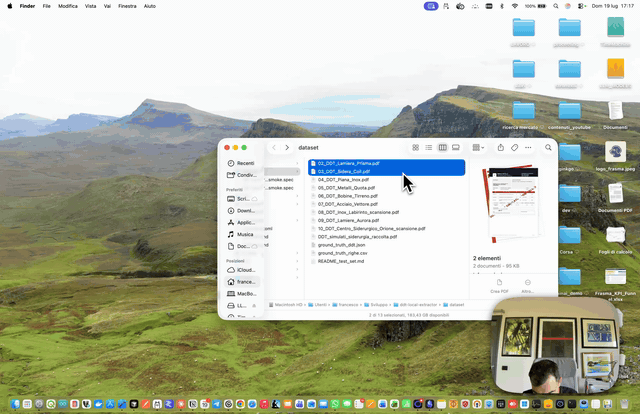Select README_test_set.md file

386,261
